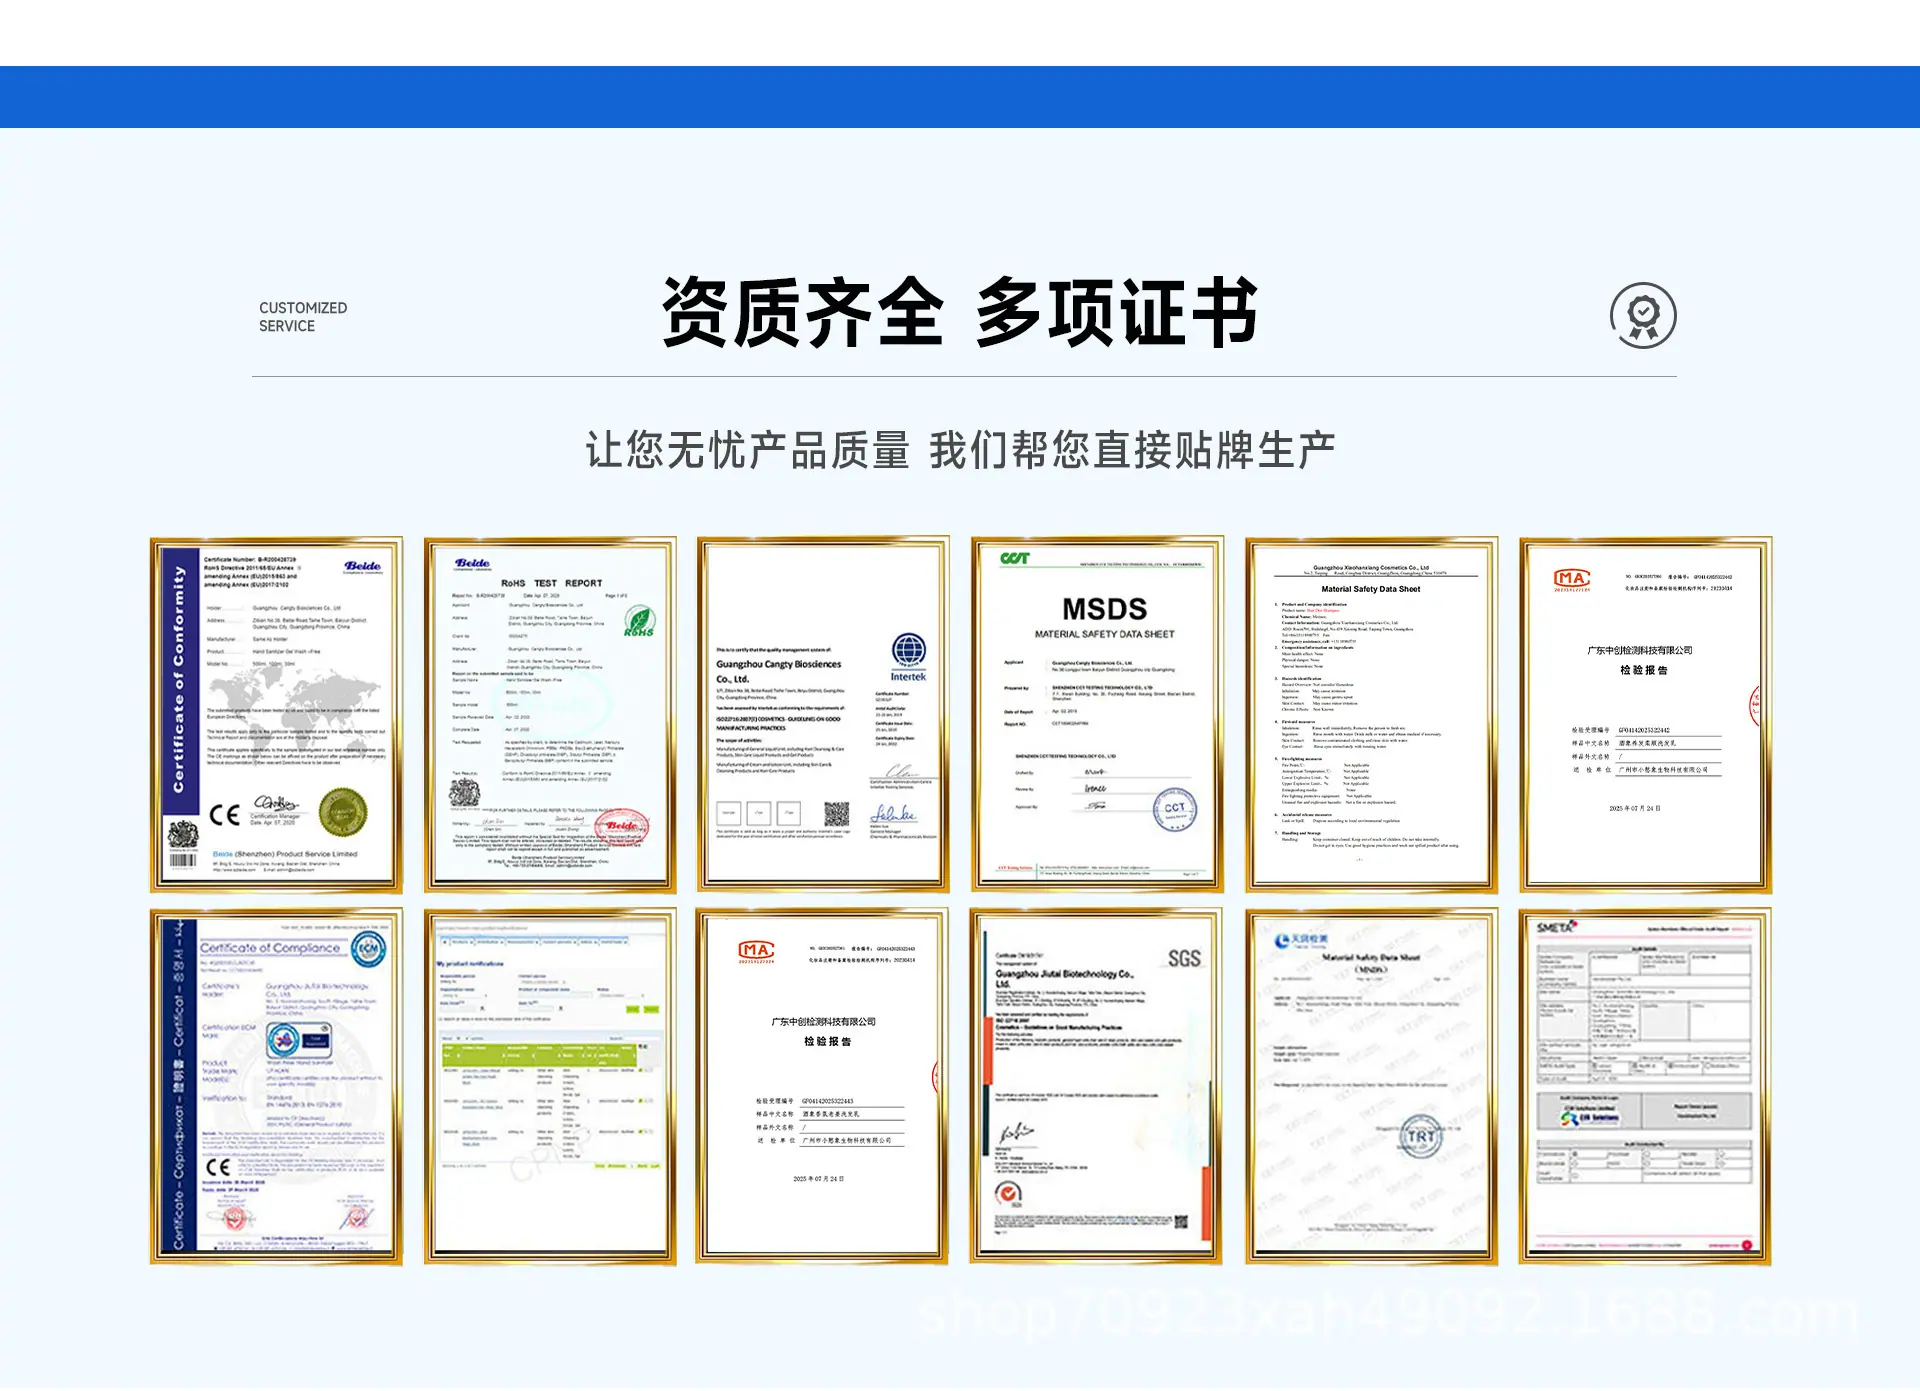The height and width of the screenshot is (1391, 1920).
Task: Click the award ribbon badge icon
Action: [1643, 316]
